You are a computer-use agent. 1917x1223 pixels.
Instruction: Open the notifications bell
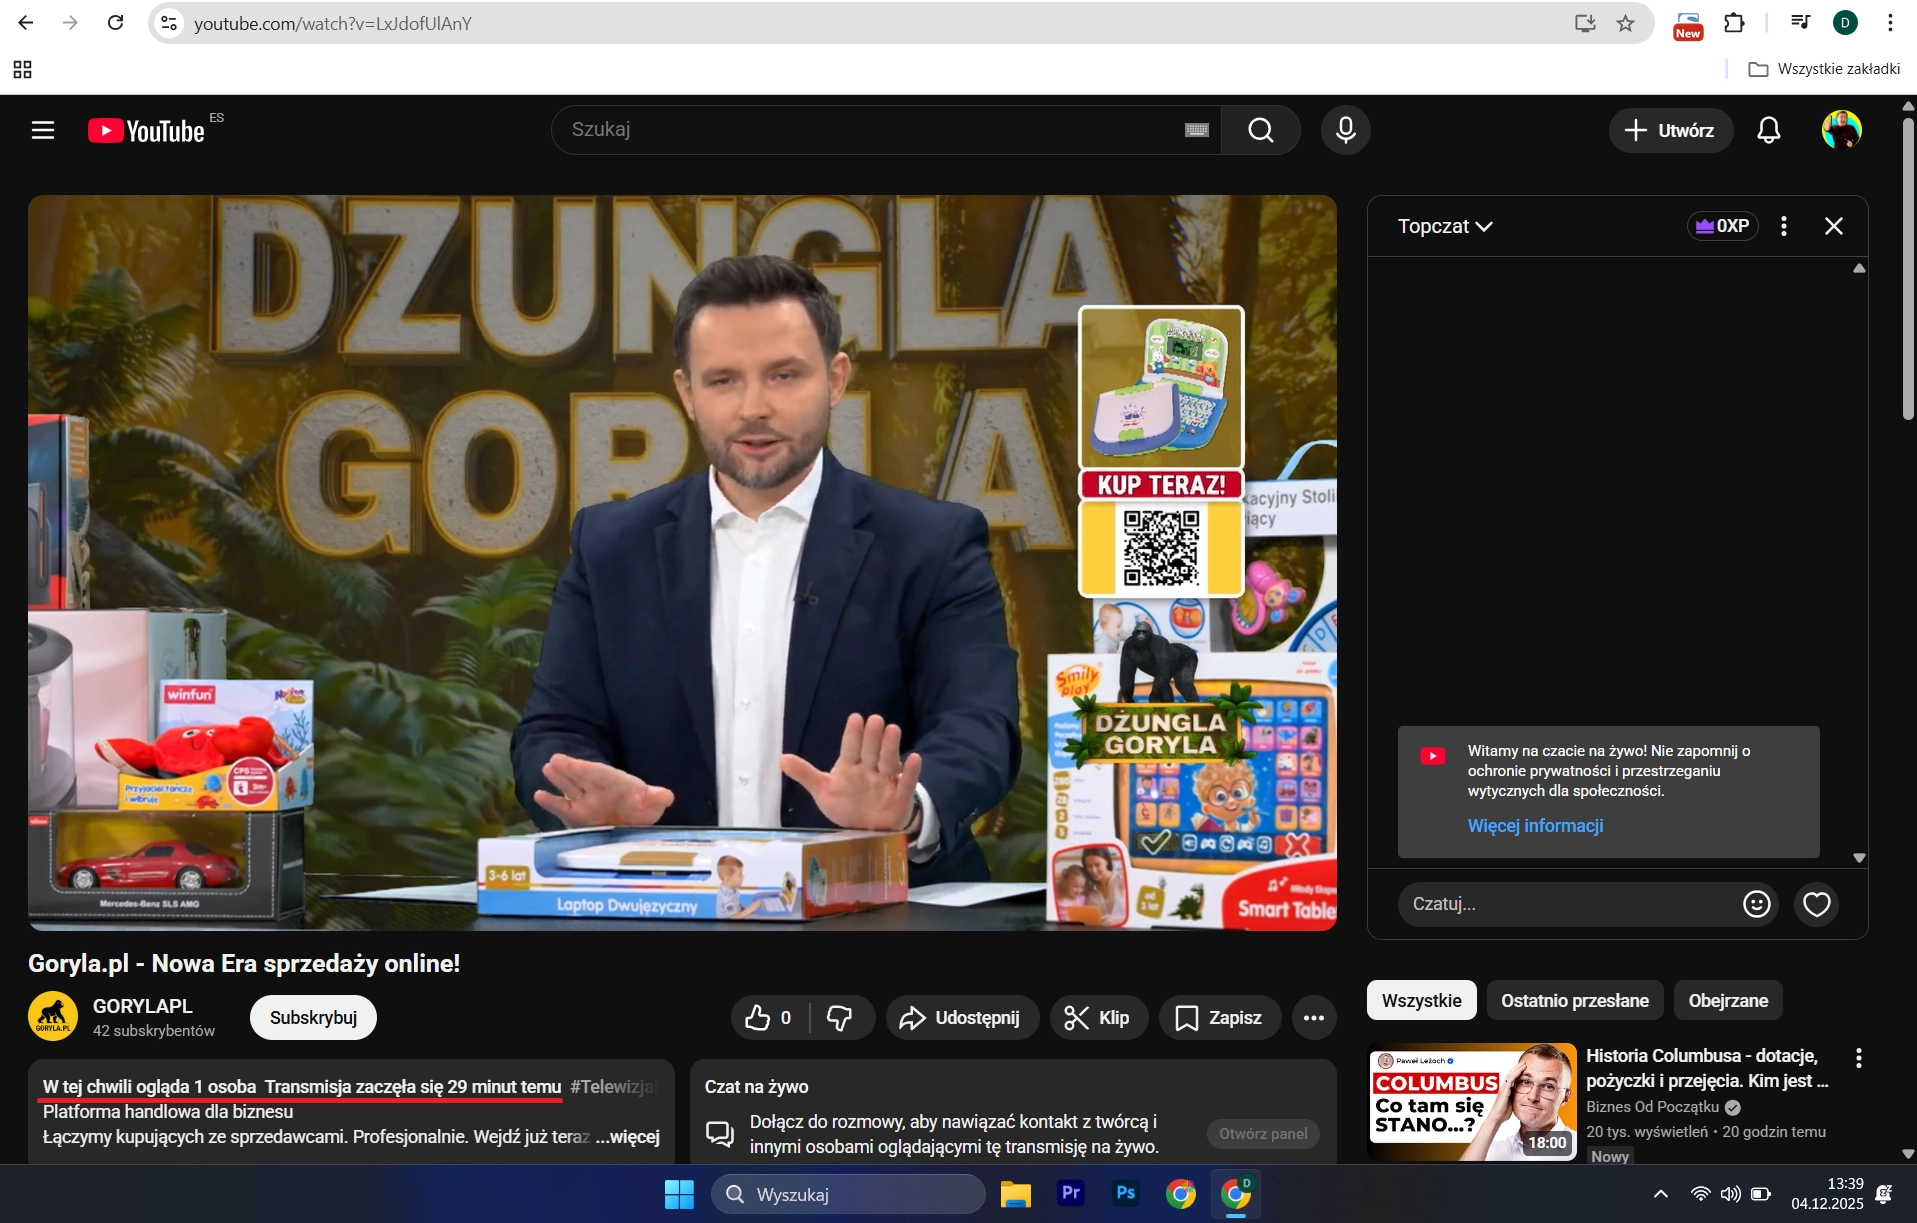click(x=1768, y=130)
